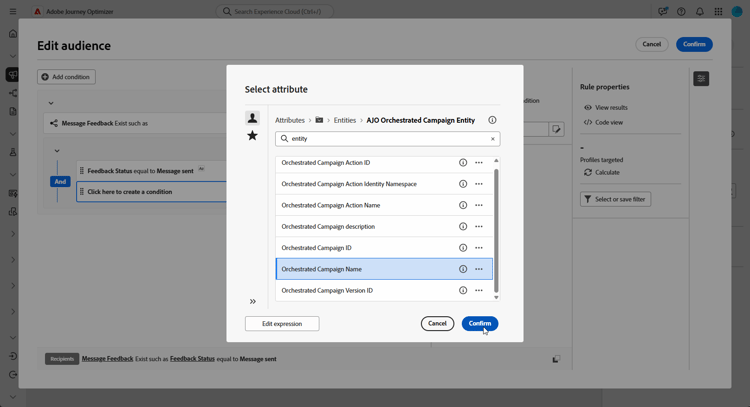750x407 pixels.
Task: Open the Message Feedback link in summary
Action: (x=107, y=359)
